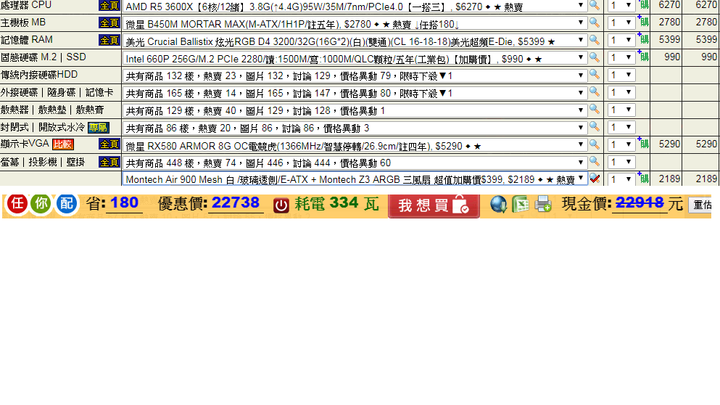Click magnifier icon in the 散熱器 row
This screenshot has width=720, height=405.
594,109
